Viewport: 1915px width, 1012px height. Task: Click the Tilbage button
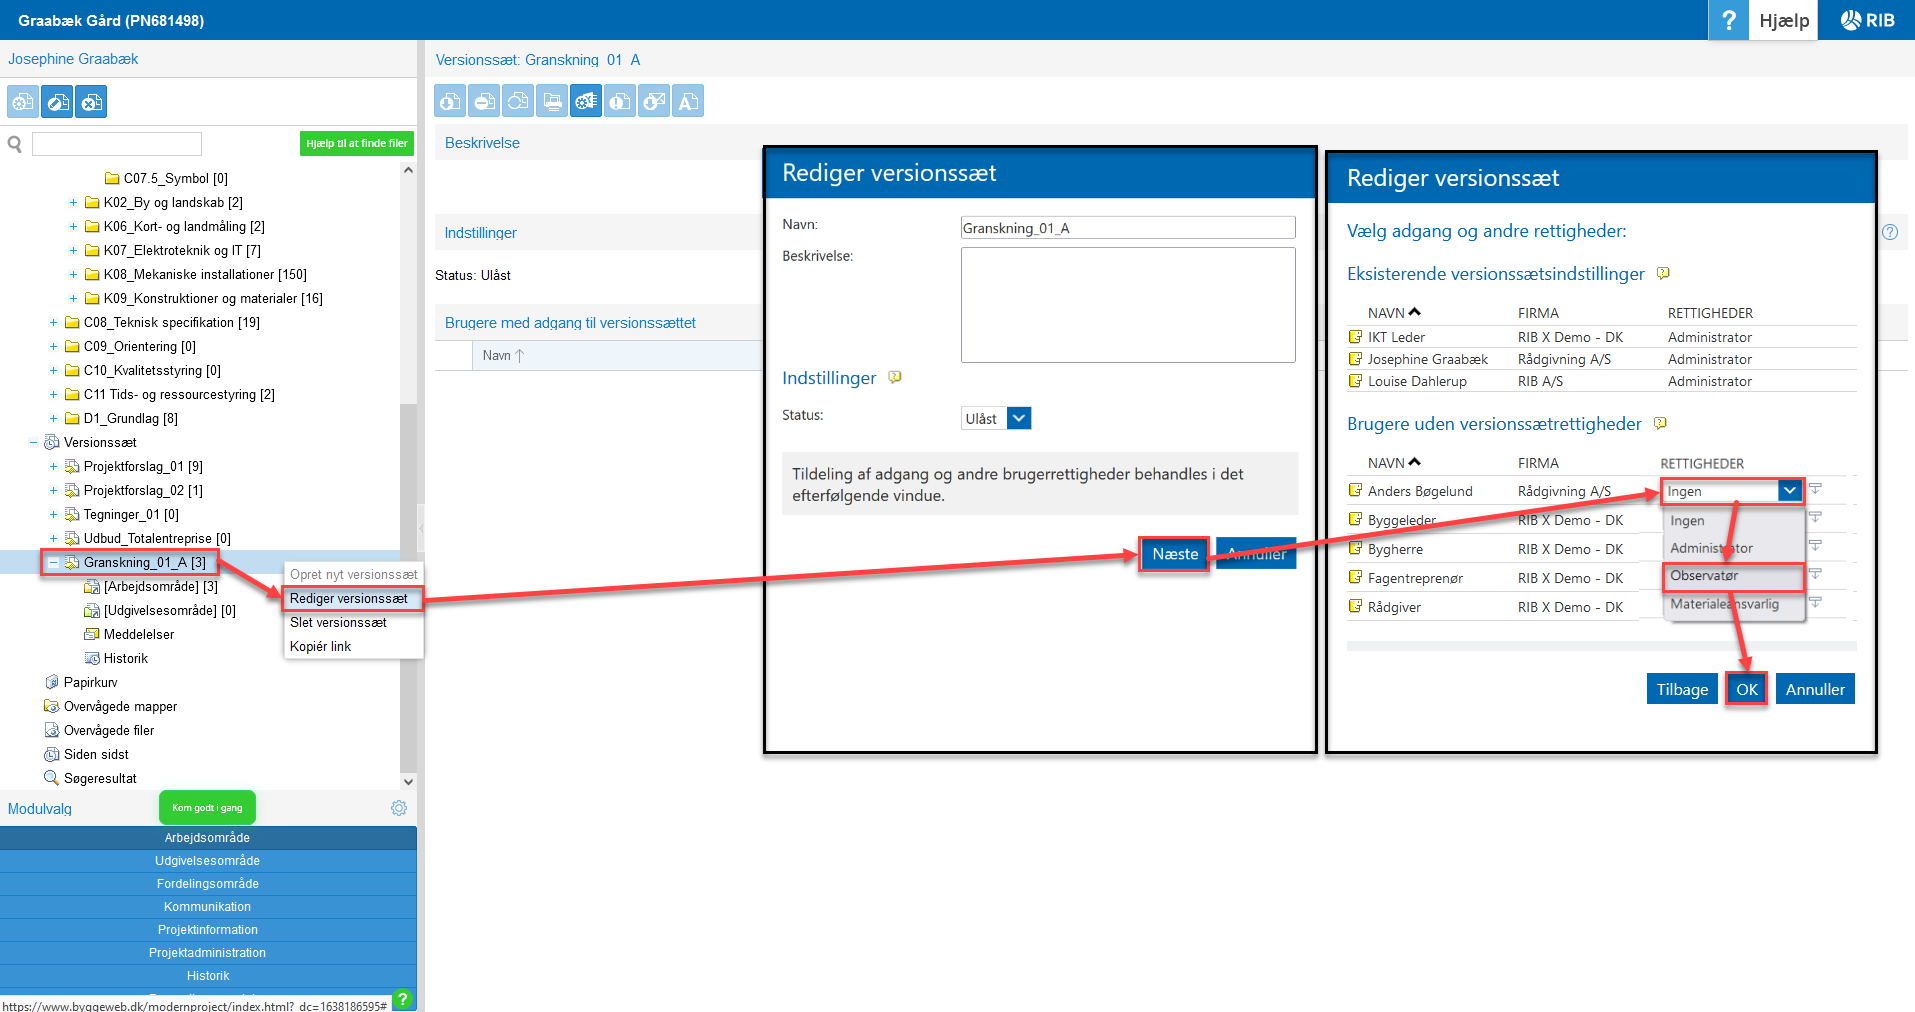click(x=1681, y=689)
